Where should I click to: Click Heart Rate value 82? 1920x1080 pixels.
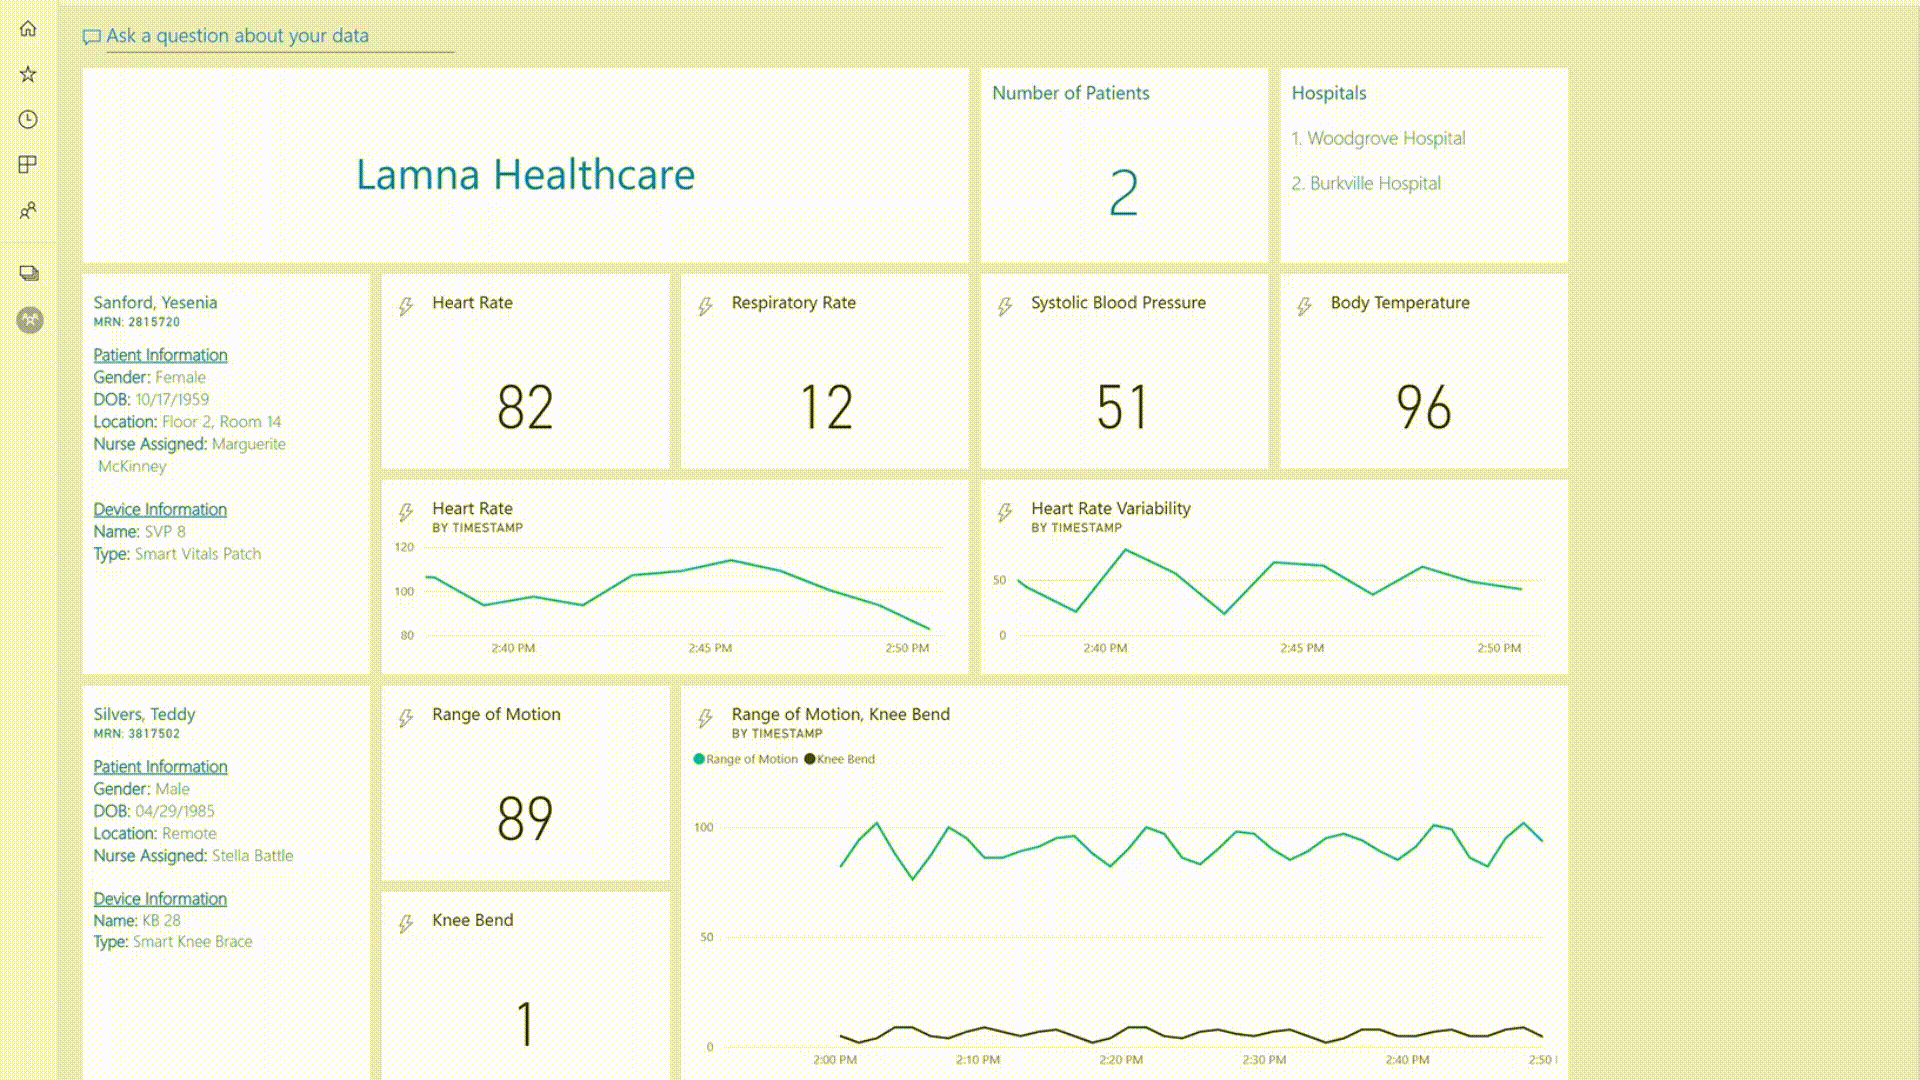525,408
